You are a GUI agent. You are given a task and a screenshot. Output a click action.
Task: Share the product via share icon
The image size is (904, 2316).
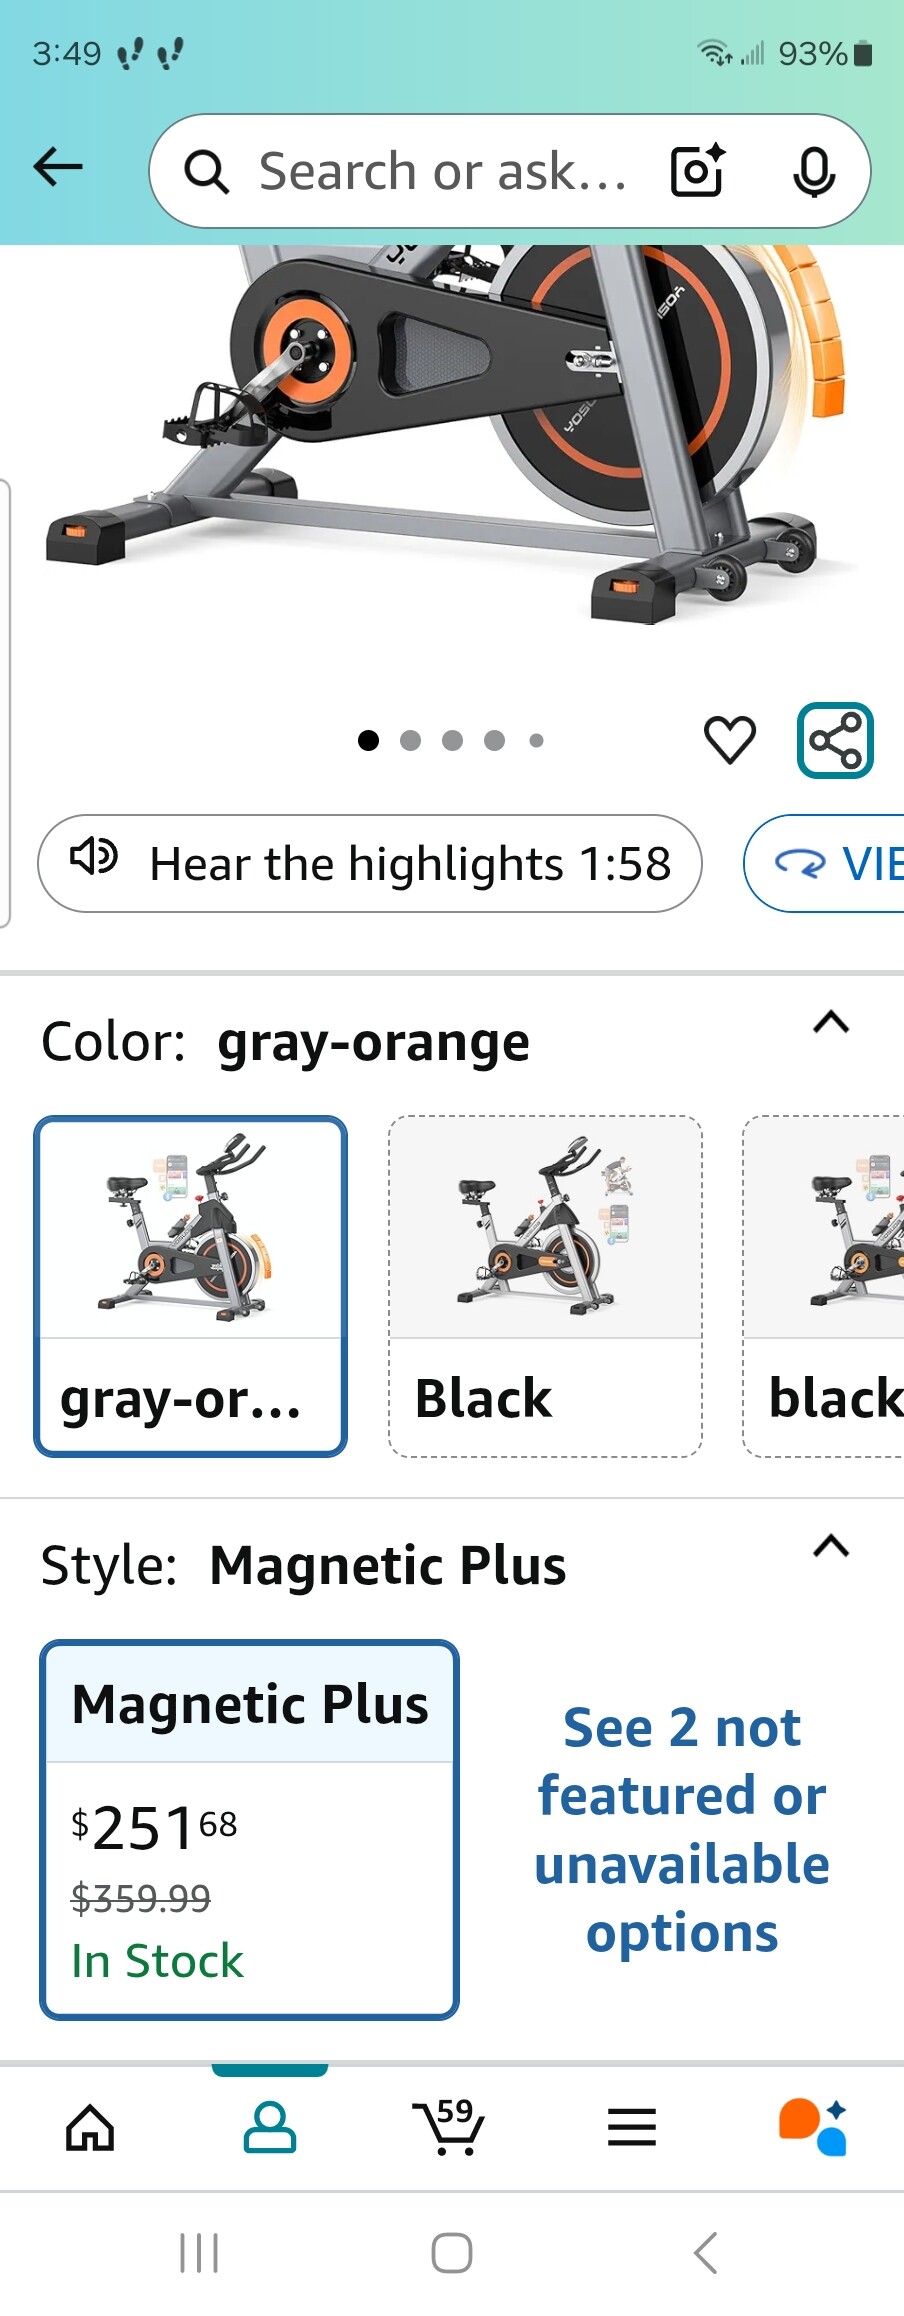[x=835, y=740]
